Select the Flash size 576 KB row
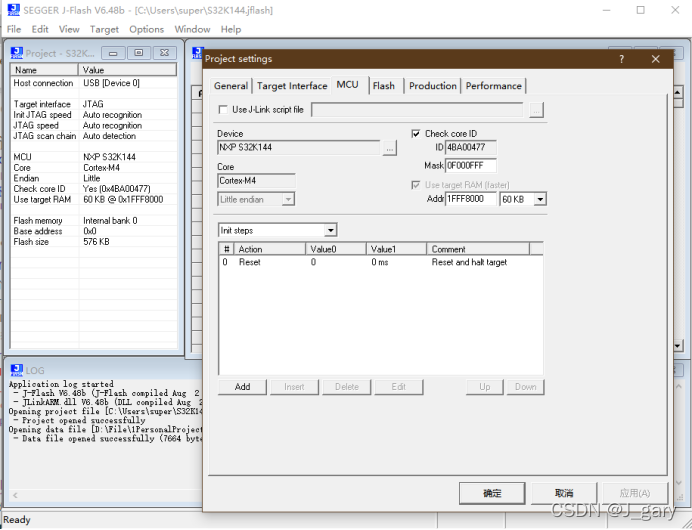 point(94,242)
